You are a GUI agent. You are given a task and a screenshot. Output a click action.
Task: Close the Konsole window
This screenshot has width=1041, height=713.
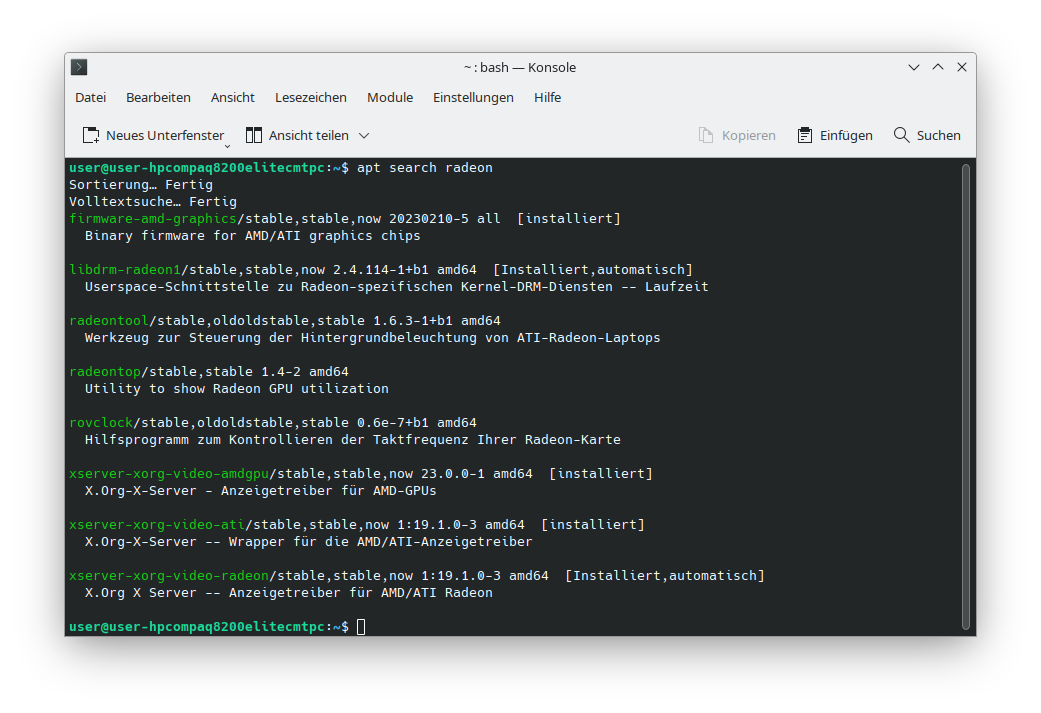coord(962,67)
